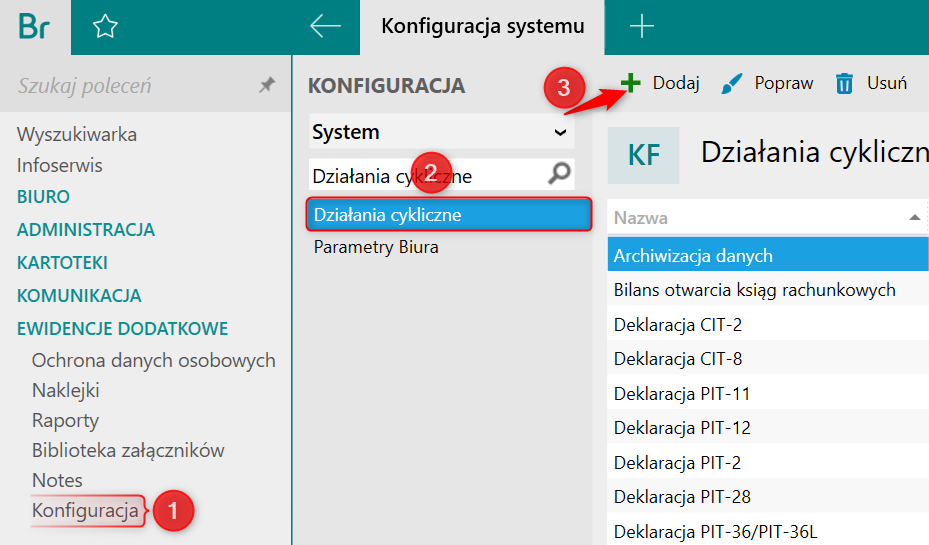Select Bilans otwarcia ksiąg rachunkowych row

click(x=768, y=290)
